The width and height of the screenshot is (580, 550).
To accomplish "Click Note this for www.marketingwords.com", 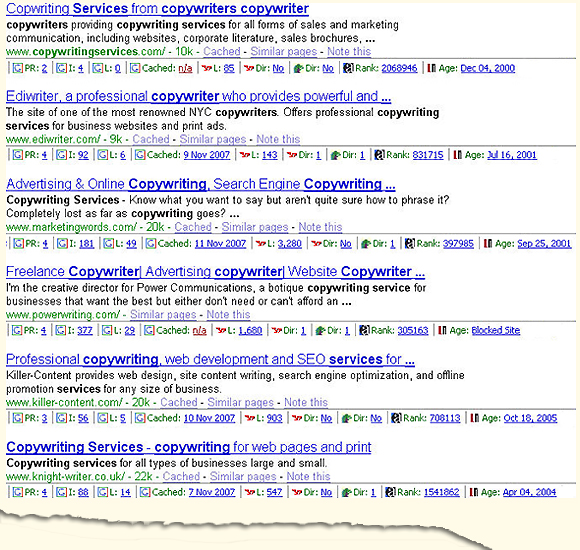I will pyautogui.click(x=320, y=227).
